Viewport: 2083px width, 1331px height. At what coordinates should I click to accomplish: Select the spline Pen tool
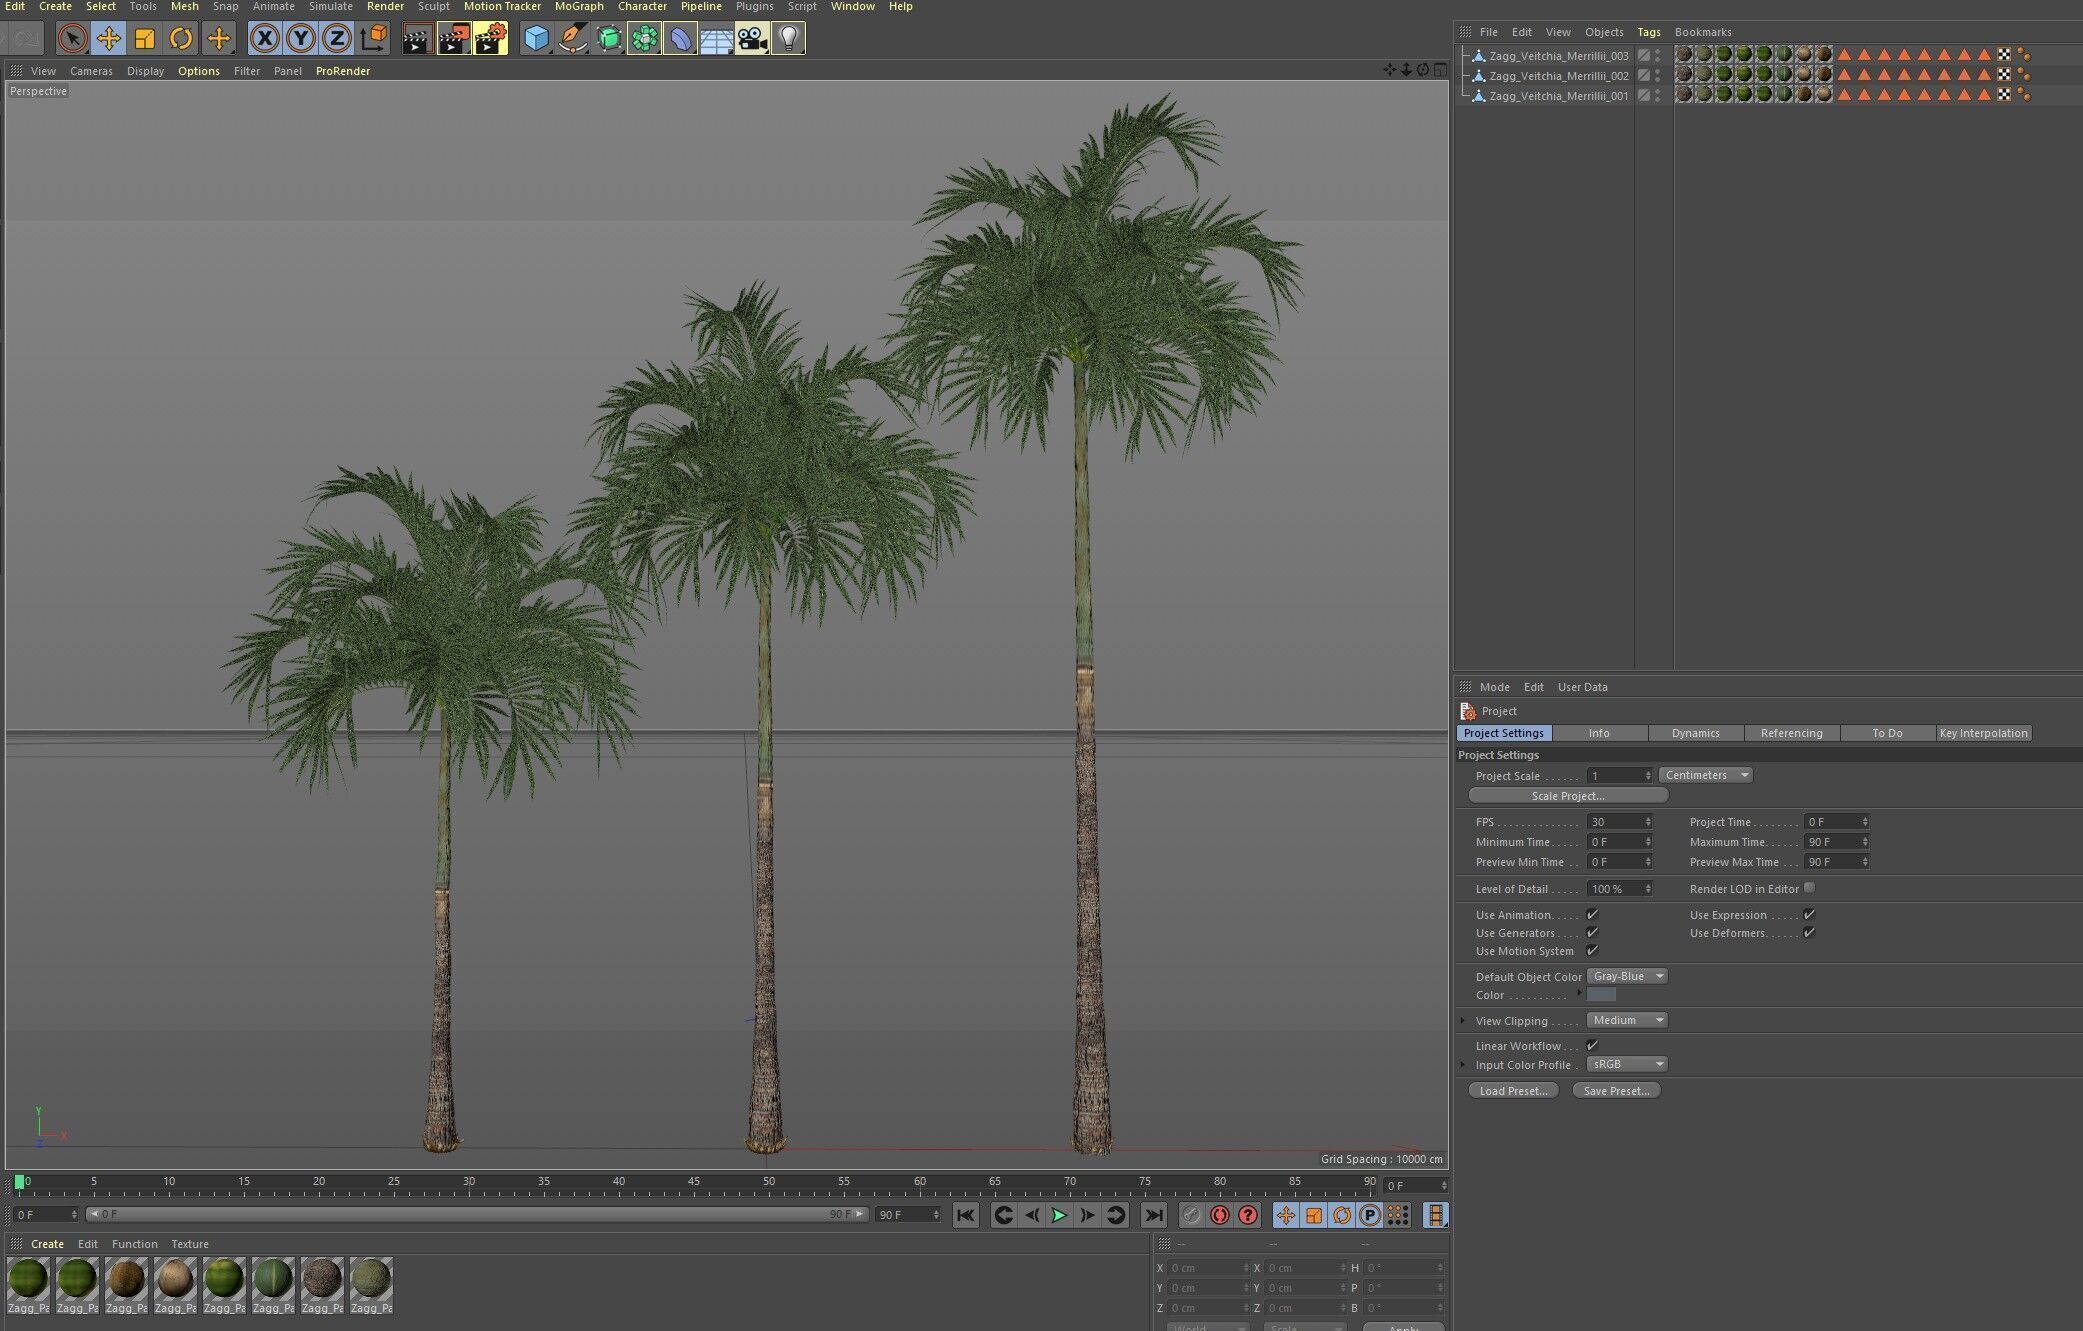click(572, 39)
